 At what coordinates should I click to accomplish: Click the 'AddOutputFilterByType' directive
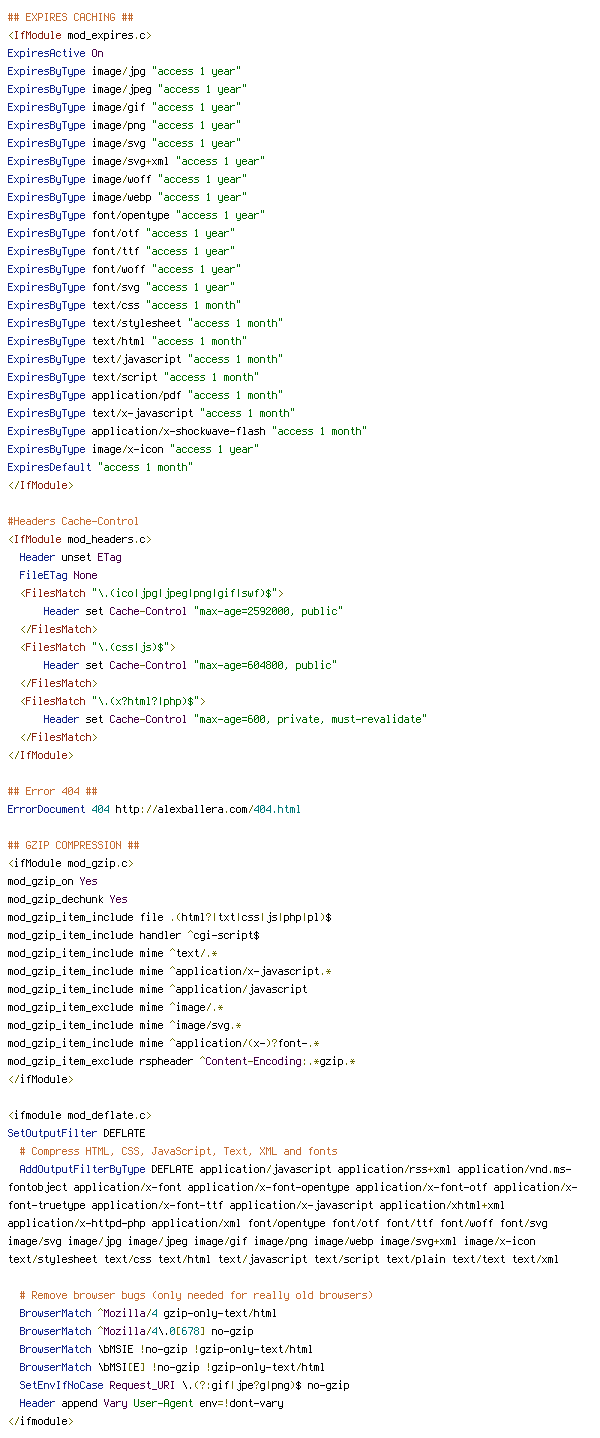[x=82, y=1169]
